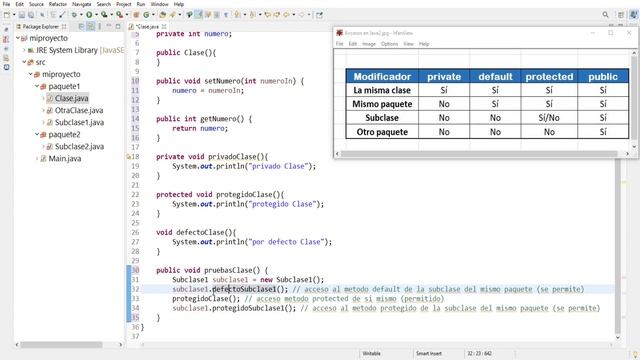Viewport: 640px width, 360px height.
Task: Open the IrfanView Image menu
Action: pos(369,44)
